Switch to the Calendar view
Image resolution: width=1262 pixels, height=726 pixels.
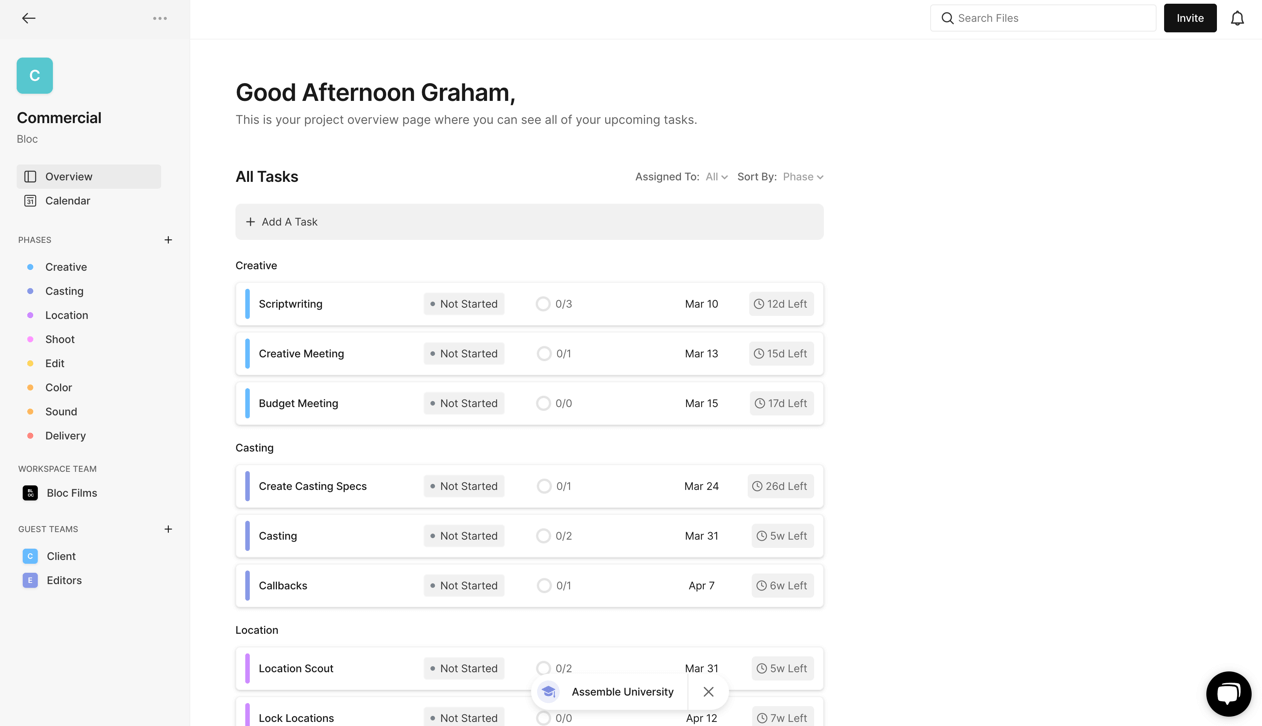click(67, 201)
